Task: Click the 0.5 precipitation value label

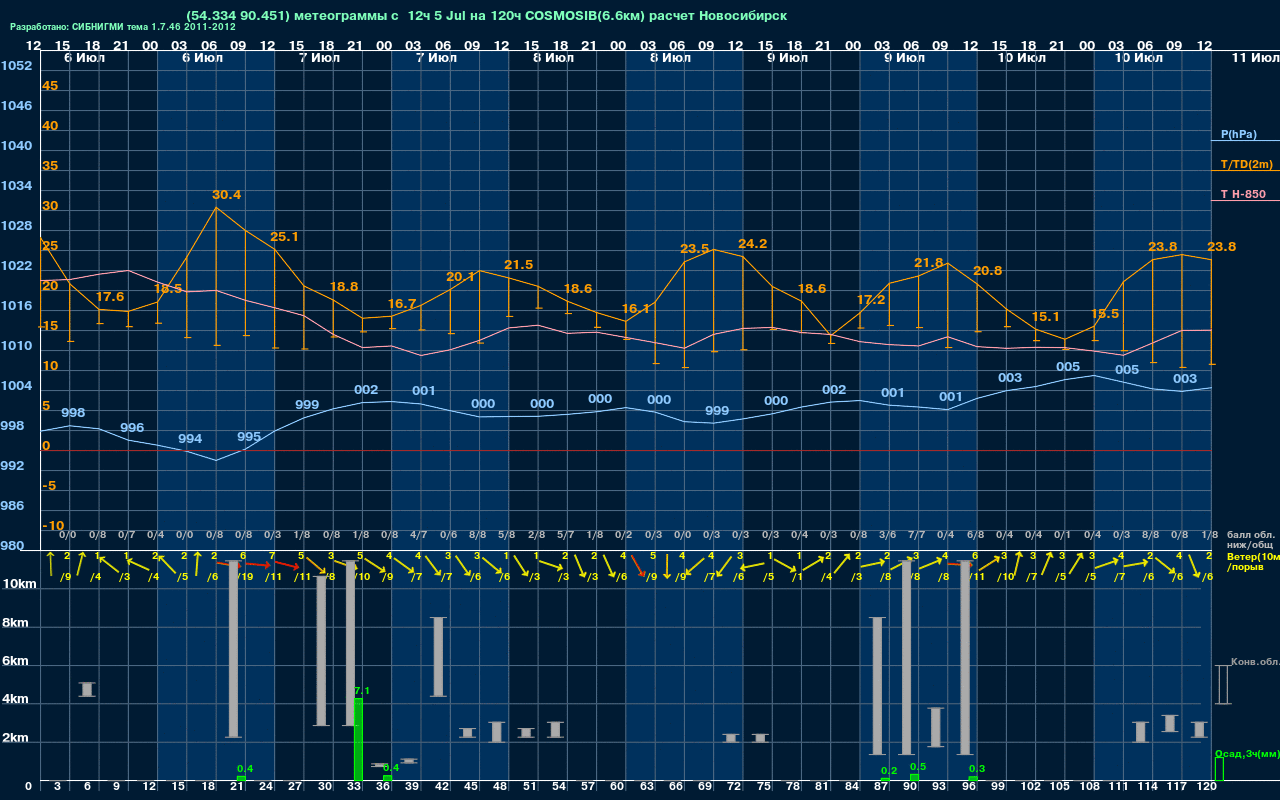Action: point(918,767)
